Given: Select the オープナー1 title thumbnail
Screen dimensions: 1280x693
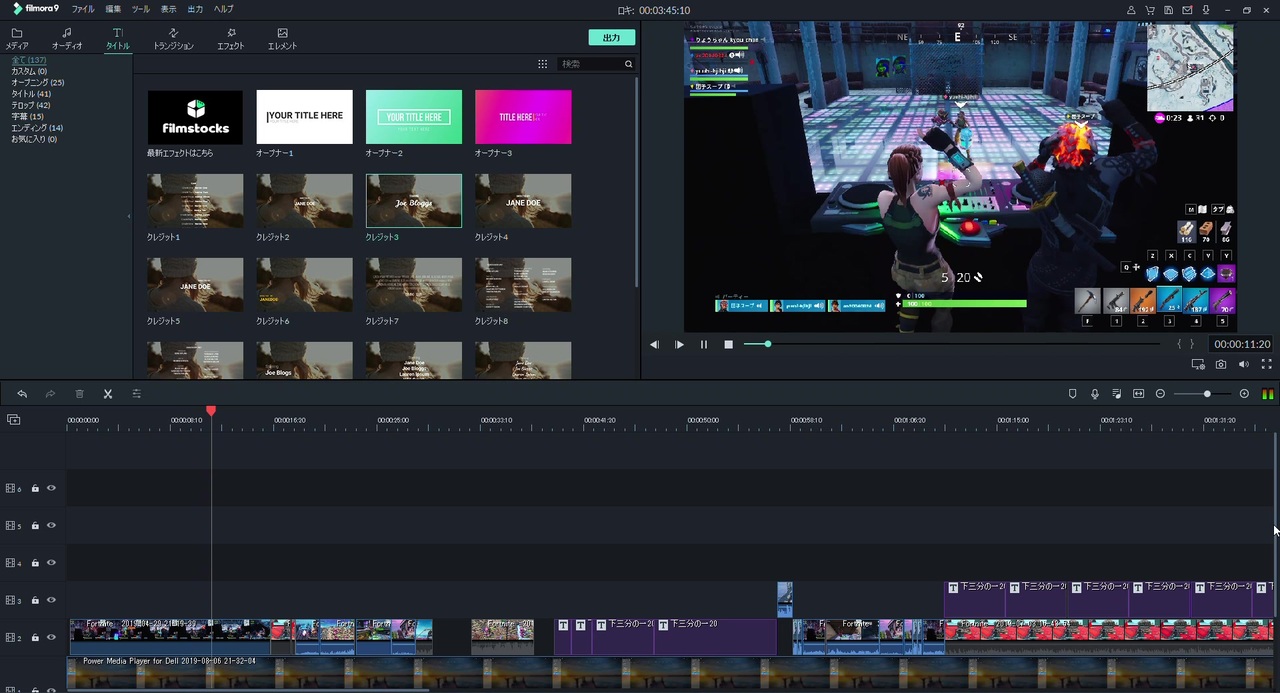Looking at the screenshot, I should 304,117.
